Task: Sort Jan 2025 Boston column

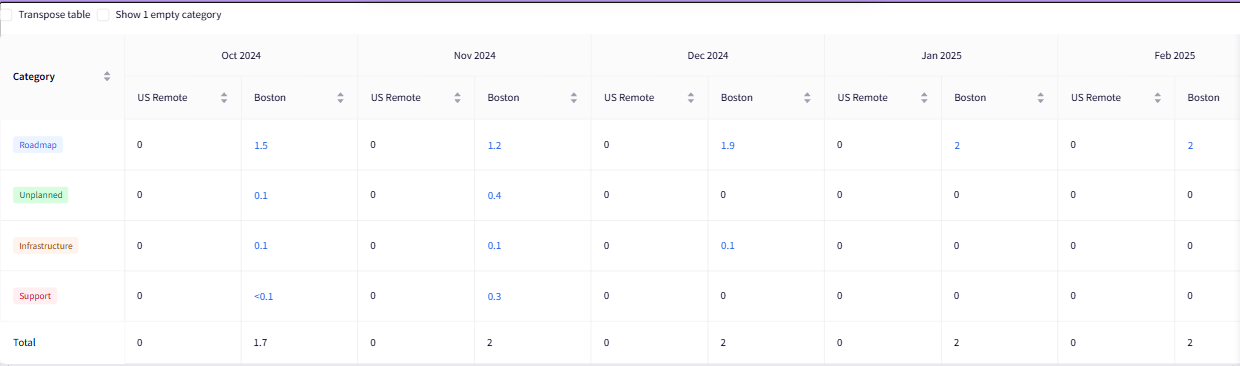Action: [1041, 98]
